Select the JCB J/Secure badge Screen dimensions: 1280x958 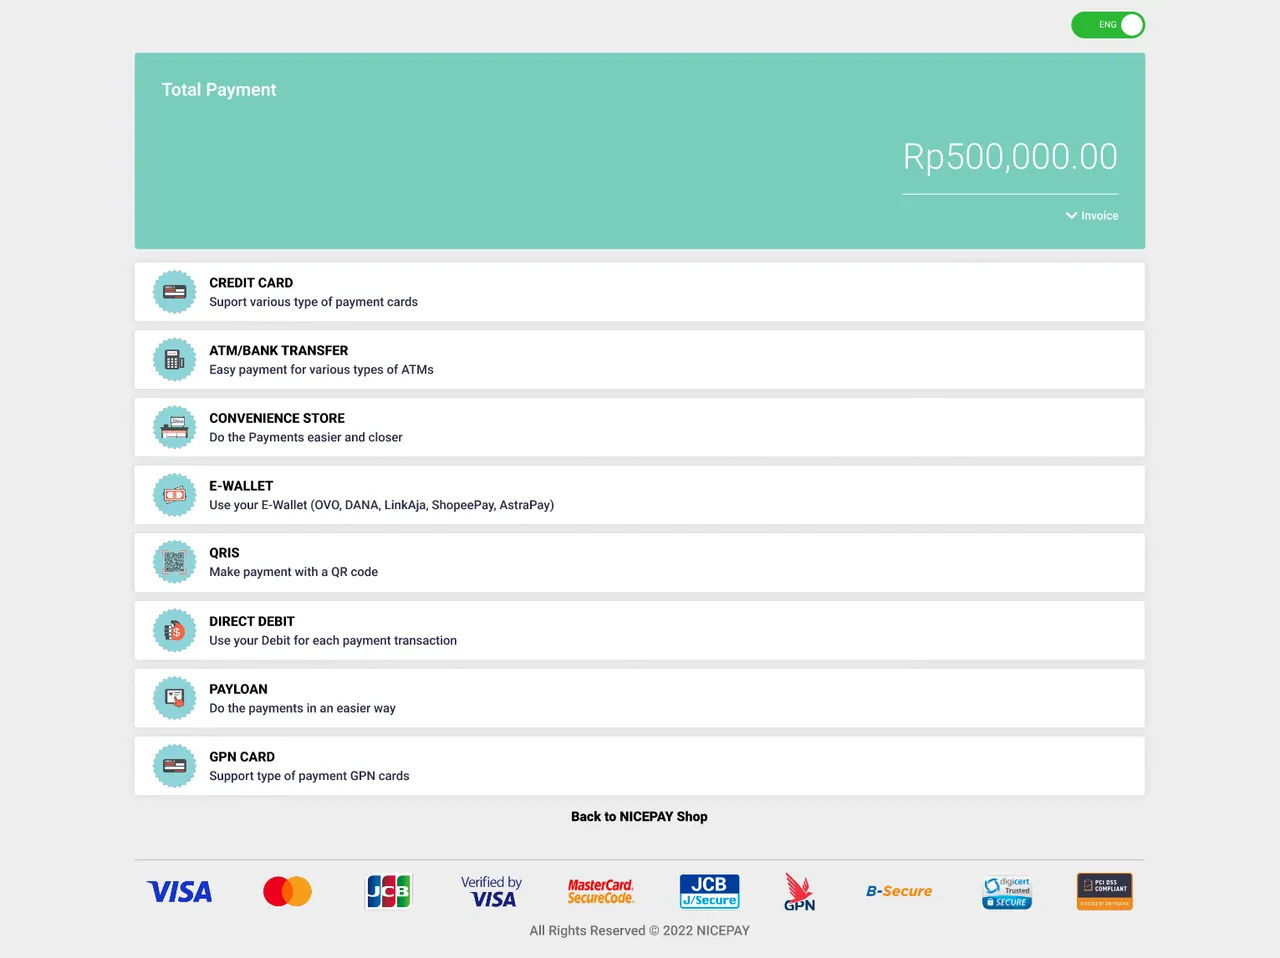pos(709,891)
